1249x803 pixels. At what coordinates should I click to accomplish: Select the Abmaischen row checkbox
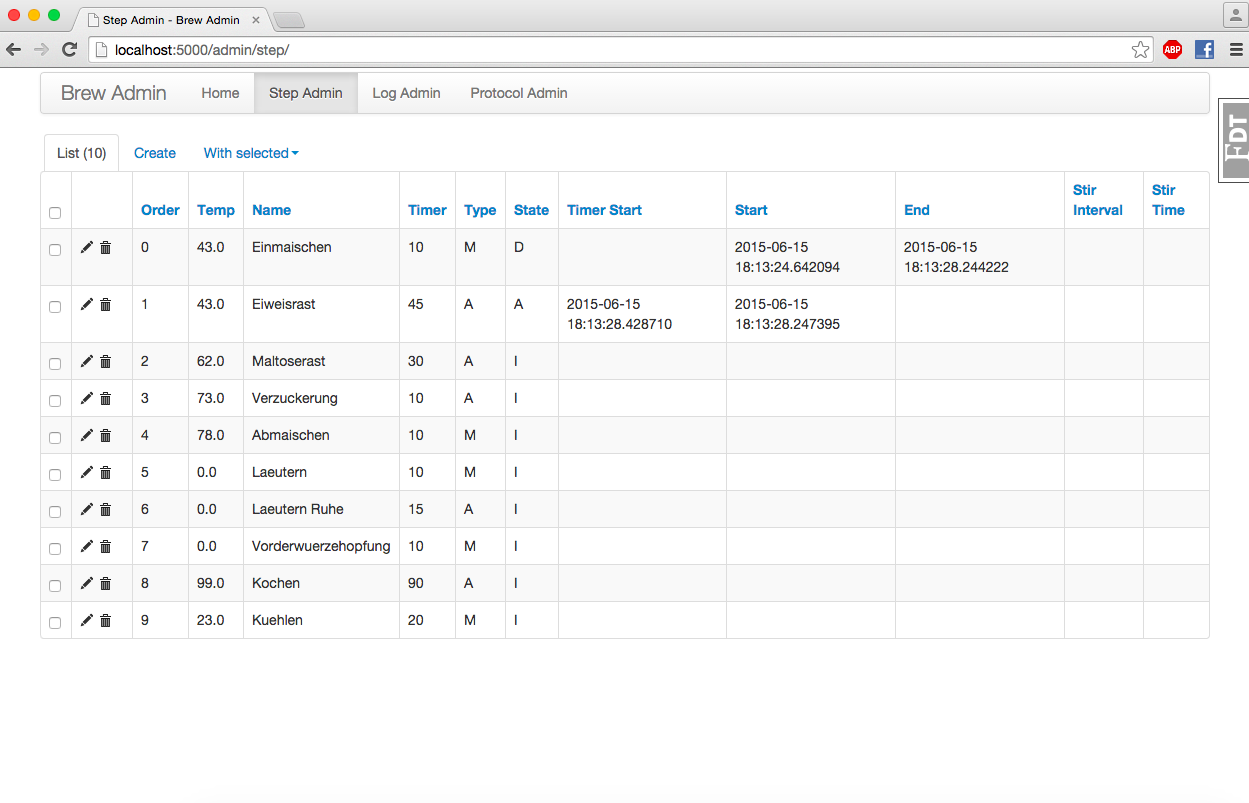[x=55, y=437]
